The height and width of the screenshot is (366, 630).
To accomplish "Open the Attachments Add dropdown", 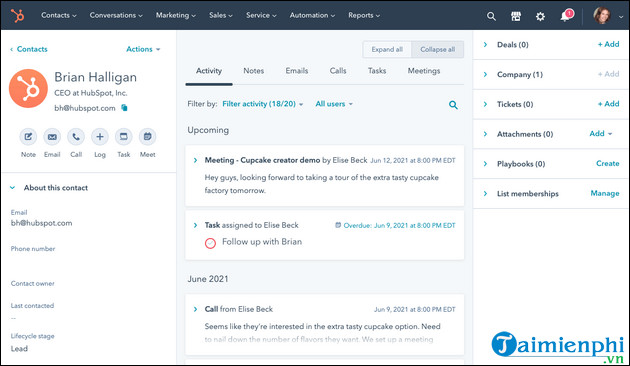I will (x=601, y=134).
